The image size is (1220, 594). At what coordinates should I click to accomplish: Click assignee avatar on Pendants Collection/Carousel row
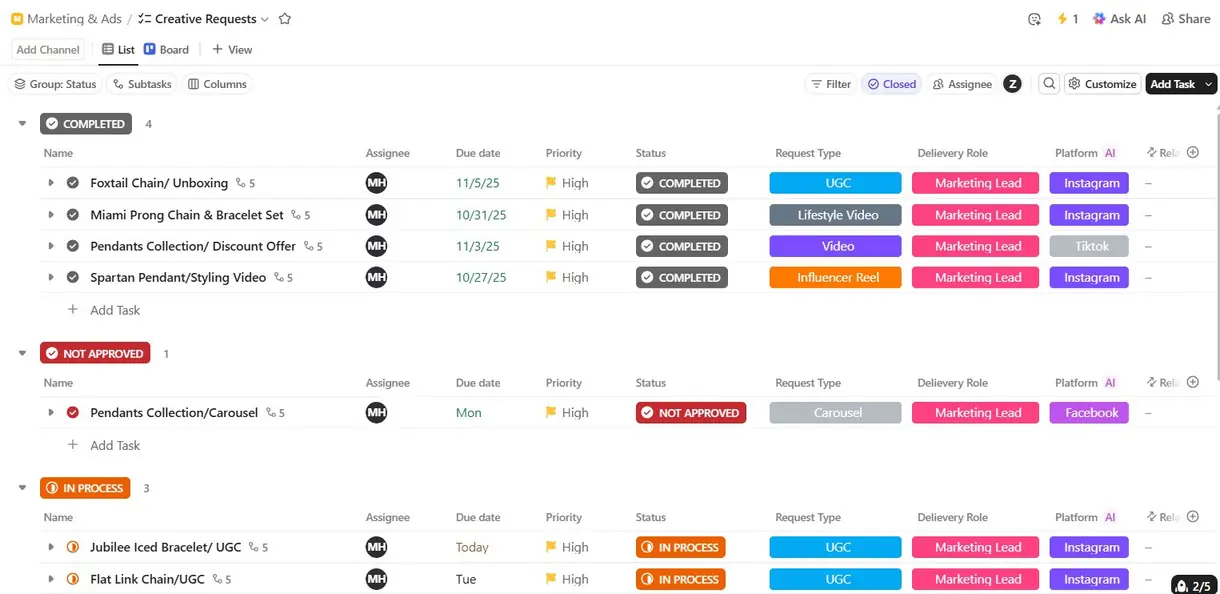click(x=376, y=412)
